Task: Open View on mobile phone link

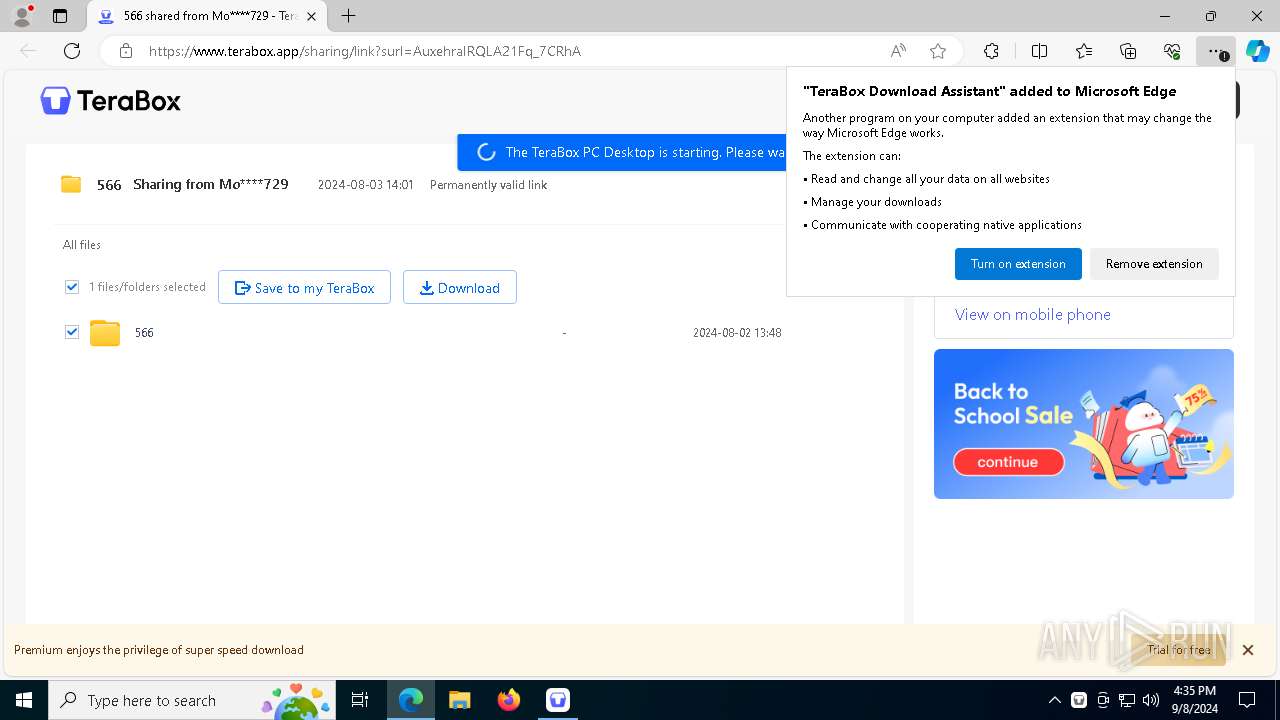Action: click(x=1033, y=314)
